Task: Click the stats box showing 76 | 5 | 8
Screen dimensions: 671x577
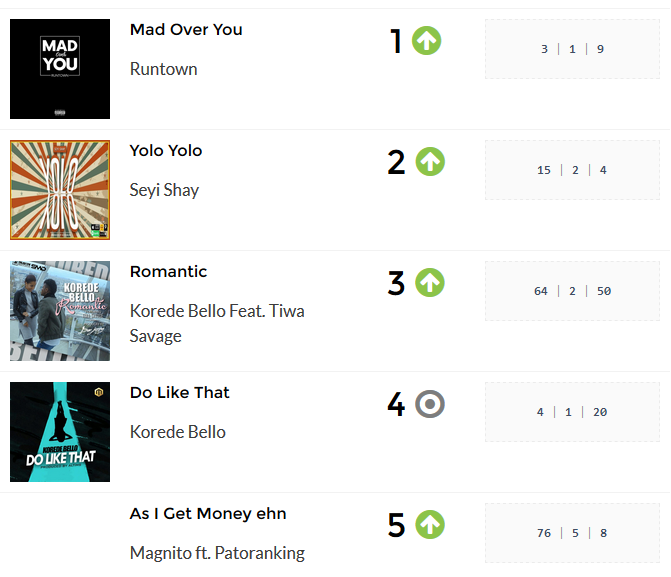Action: [572, 533]
